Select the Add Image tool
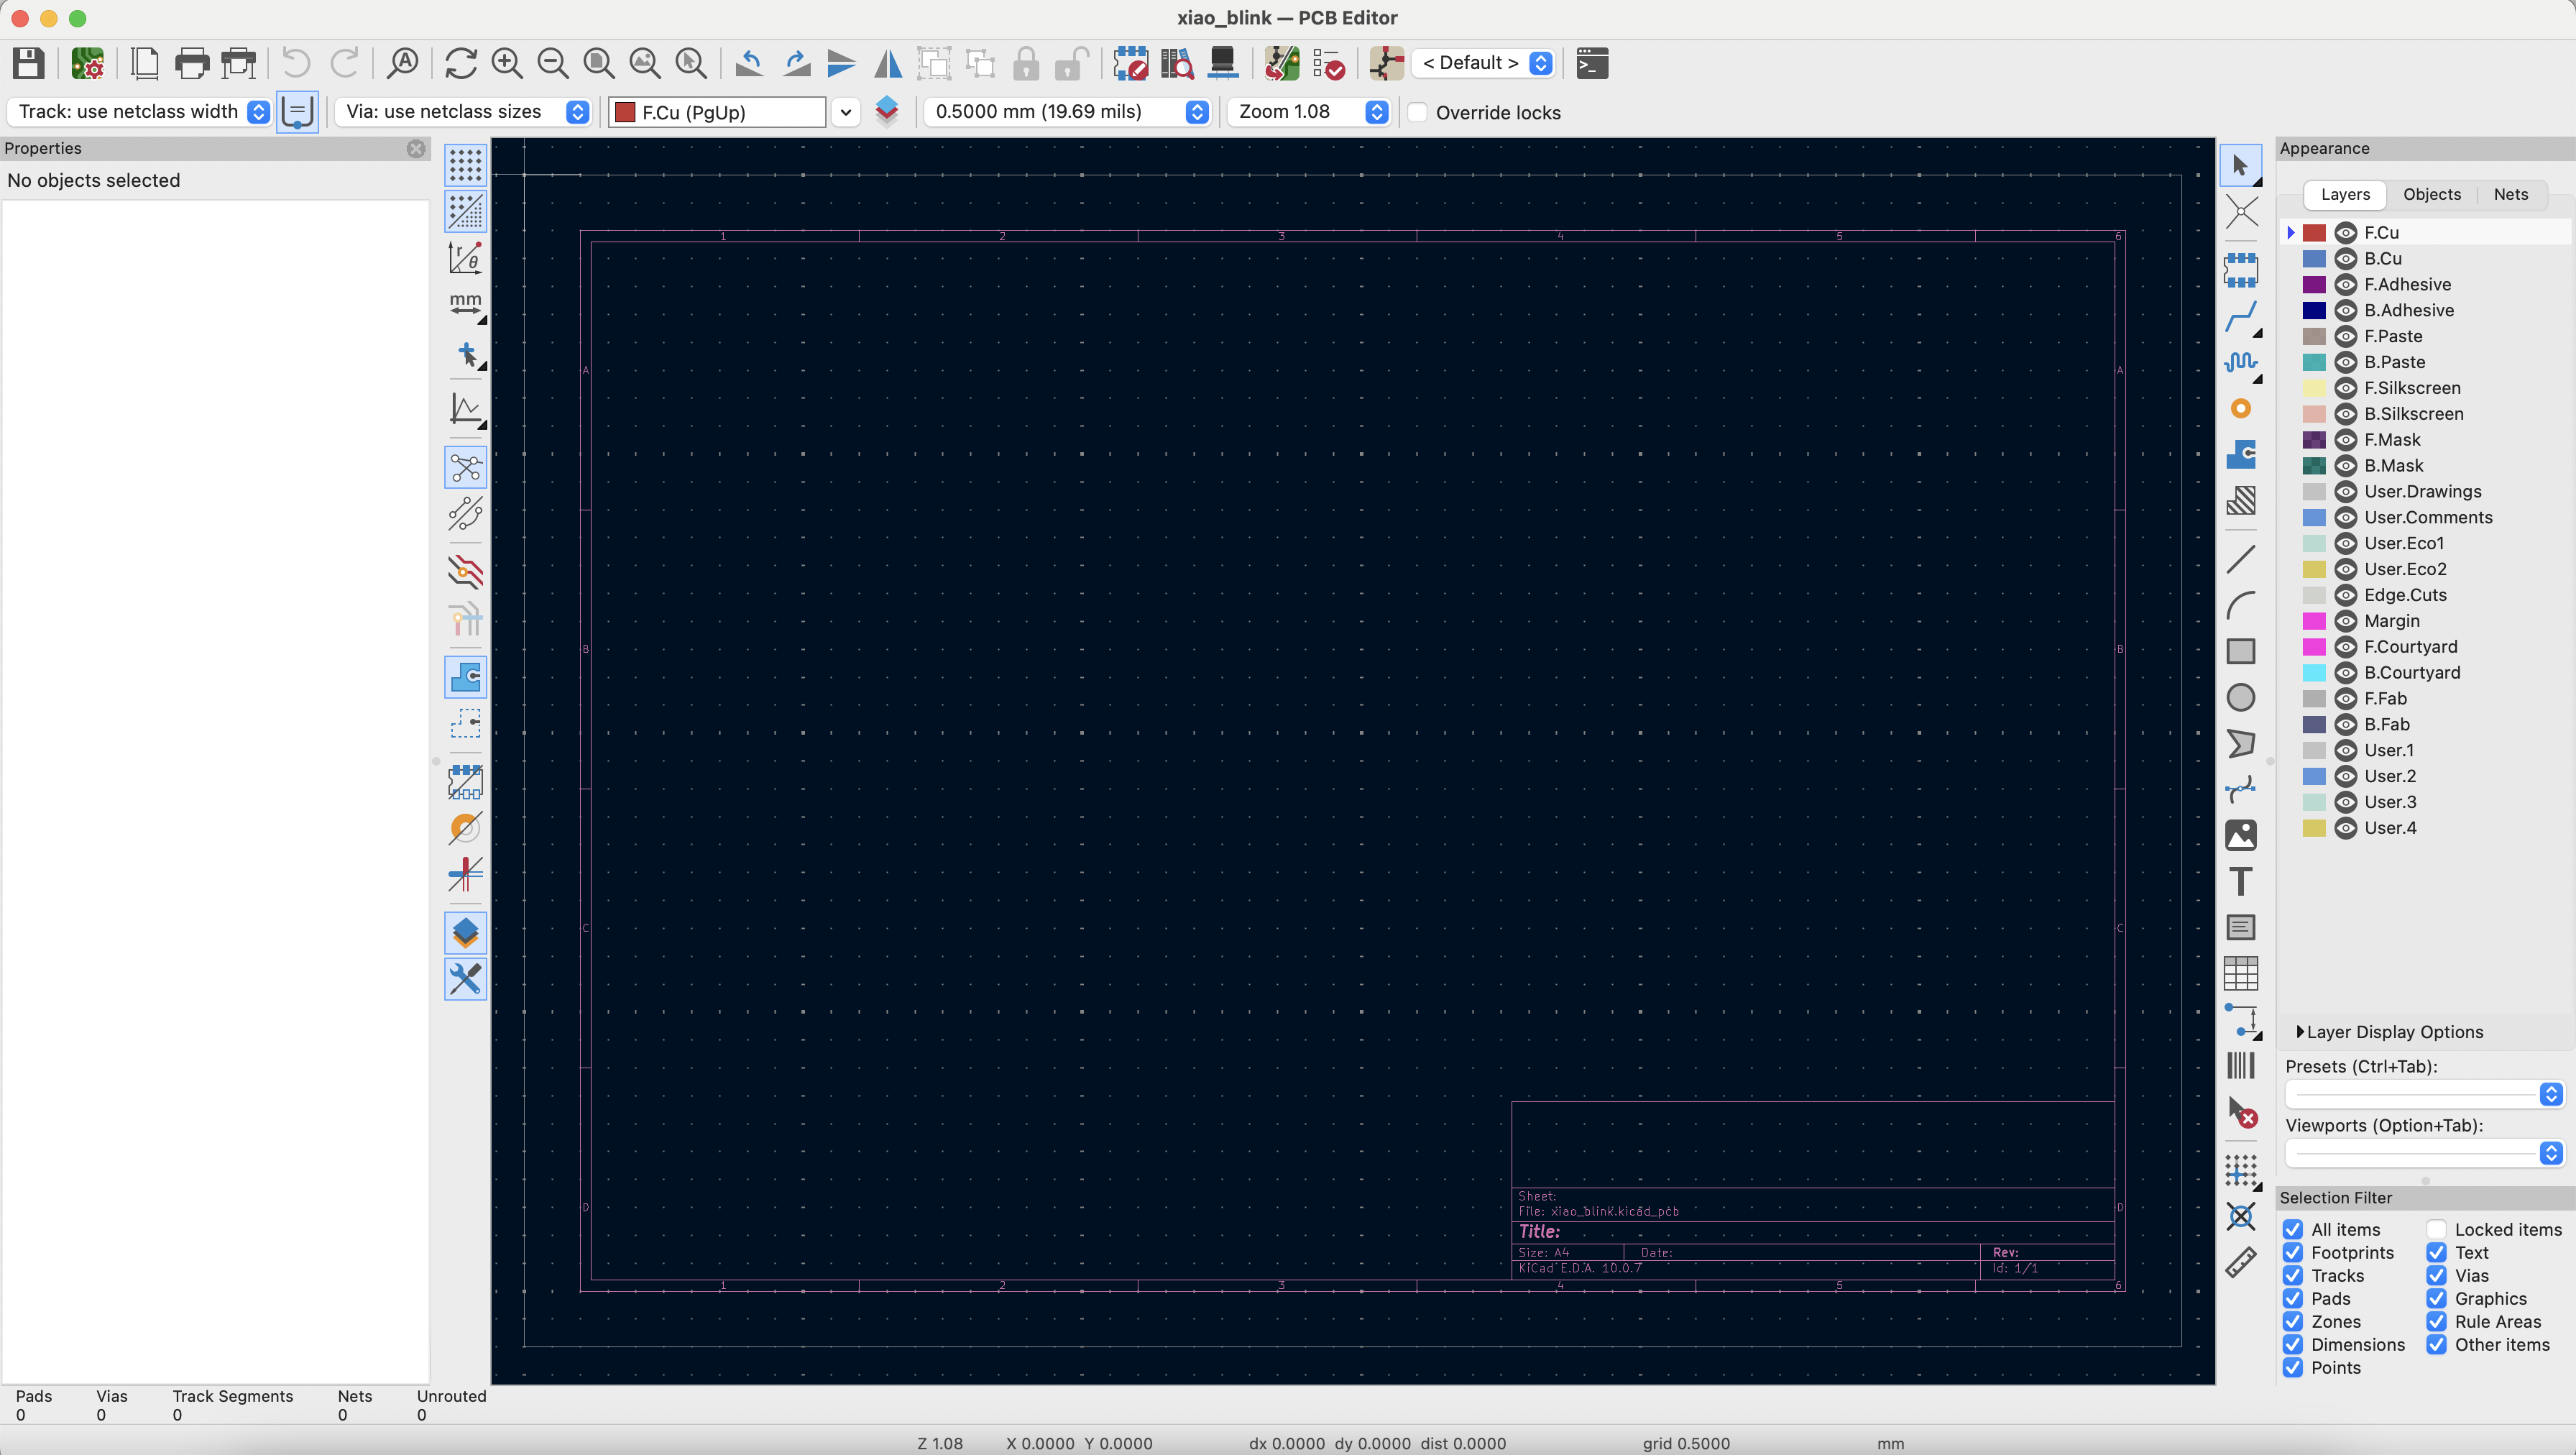 pos(2241,835)
